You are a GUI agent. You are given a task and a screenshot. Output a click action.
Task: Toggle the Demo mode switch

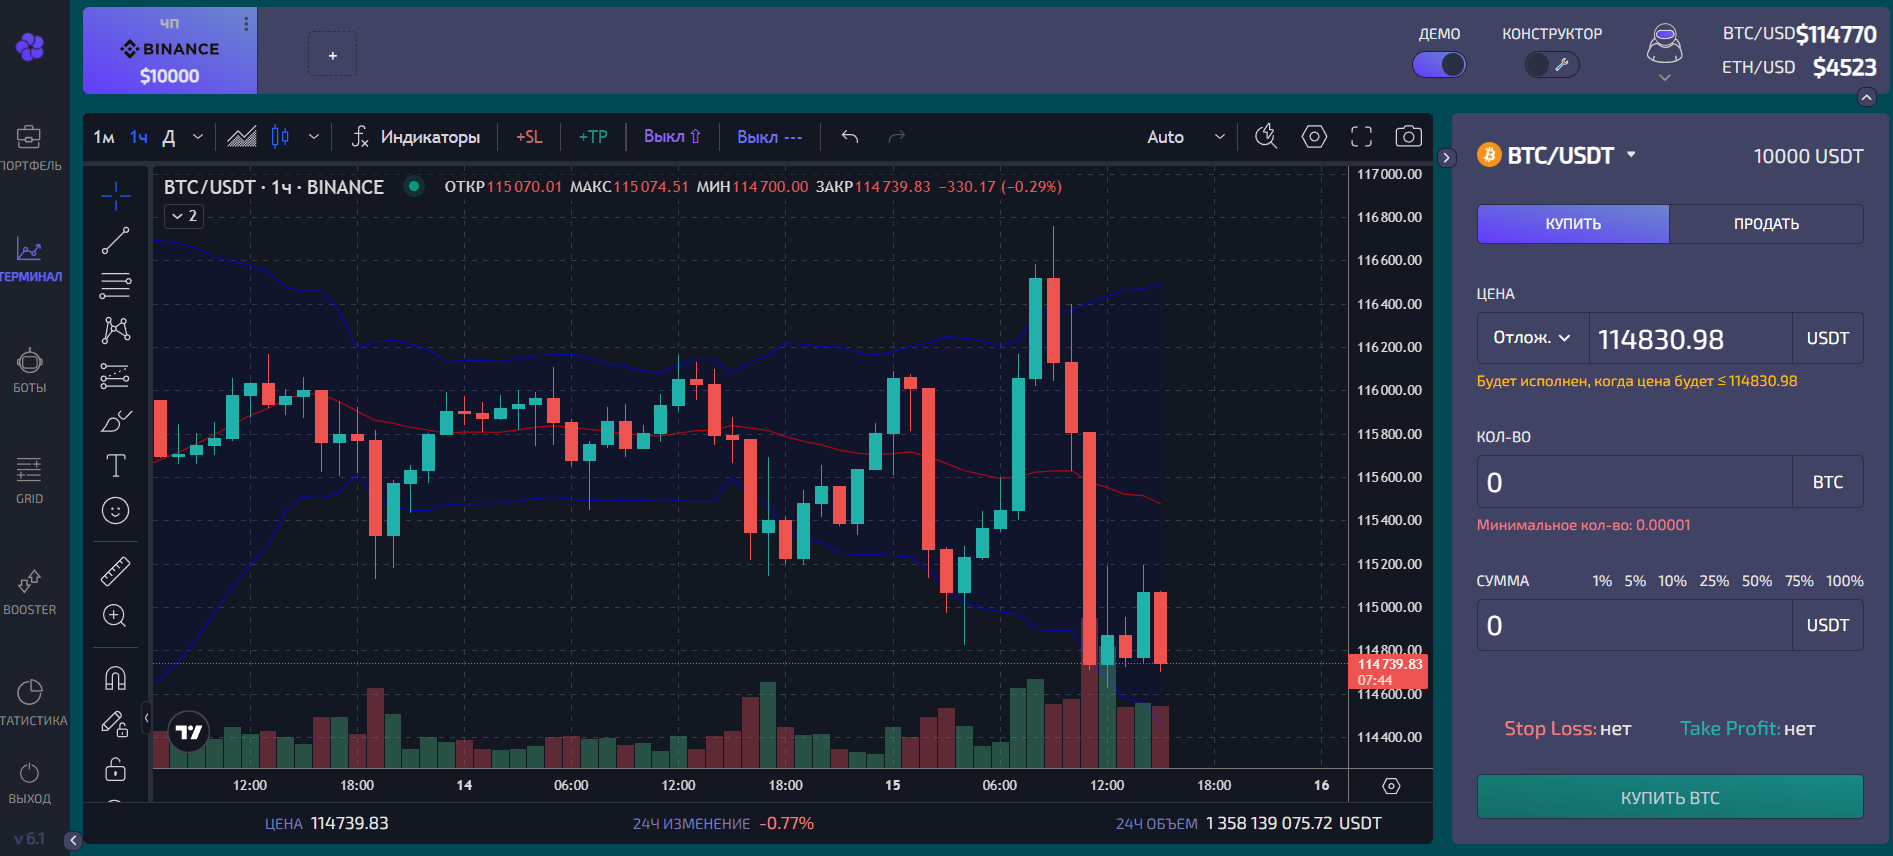coord(1439,65)
